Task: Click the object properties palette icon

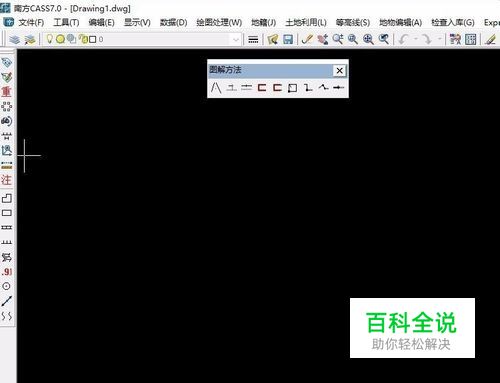Action: (455, 39)
